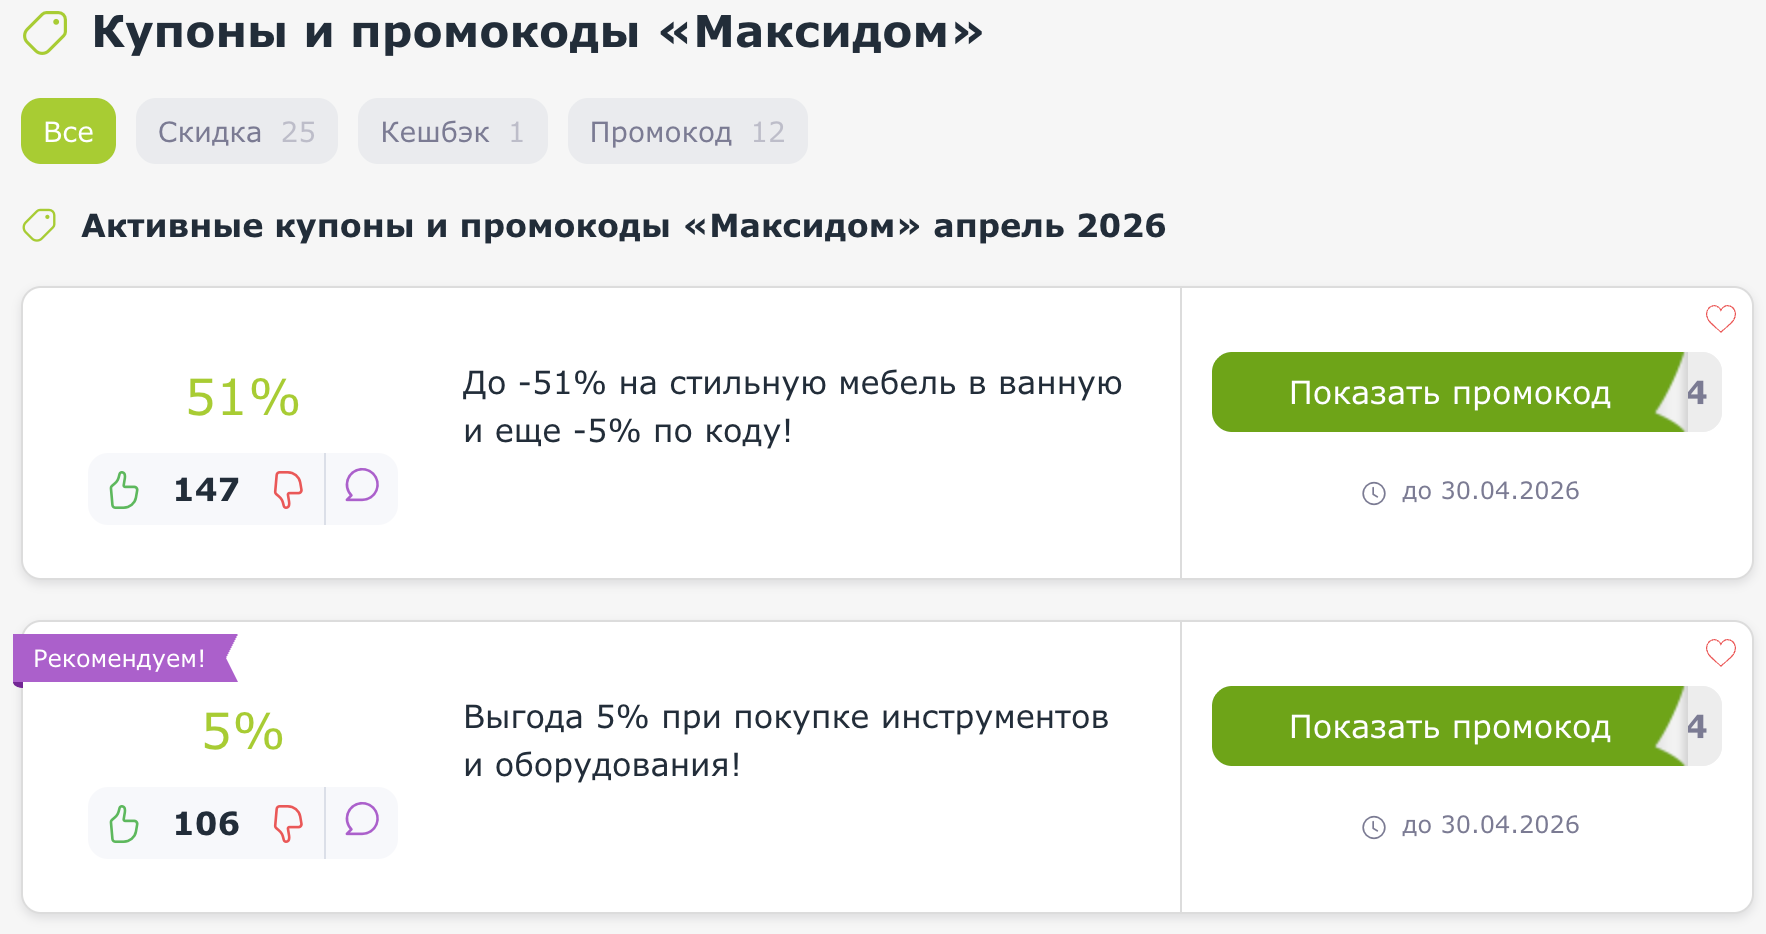The image size is (1766, 934).
Task: Reveal the promo code for the 51% furniture deal
Action: click(x=1450, y=393)
